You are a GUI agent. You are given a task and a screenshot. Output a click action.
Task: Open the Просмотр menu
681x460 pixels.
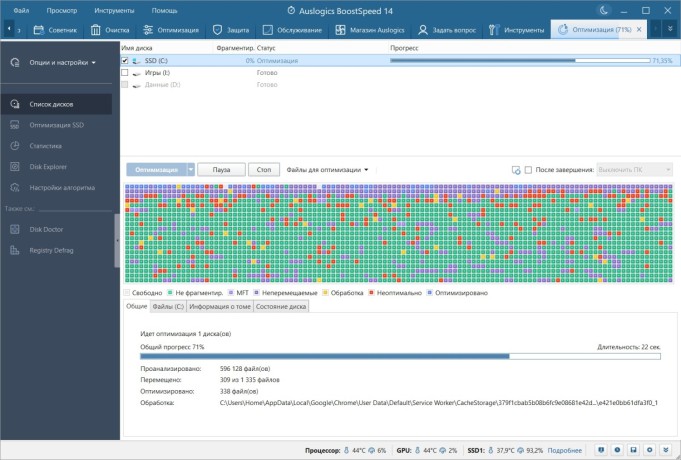tap(61, 9)
